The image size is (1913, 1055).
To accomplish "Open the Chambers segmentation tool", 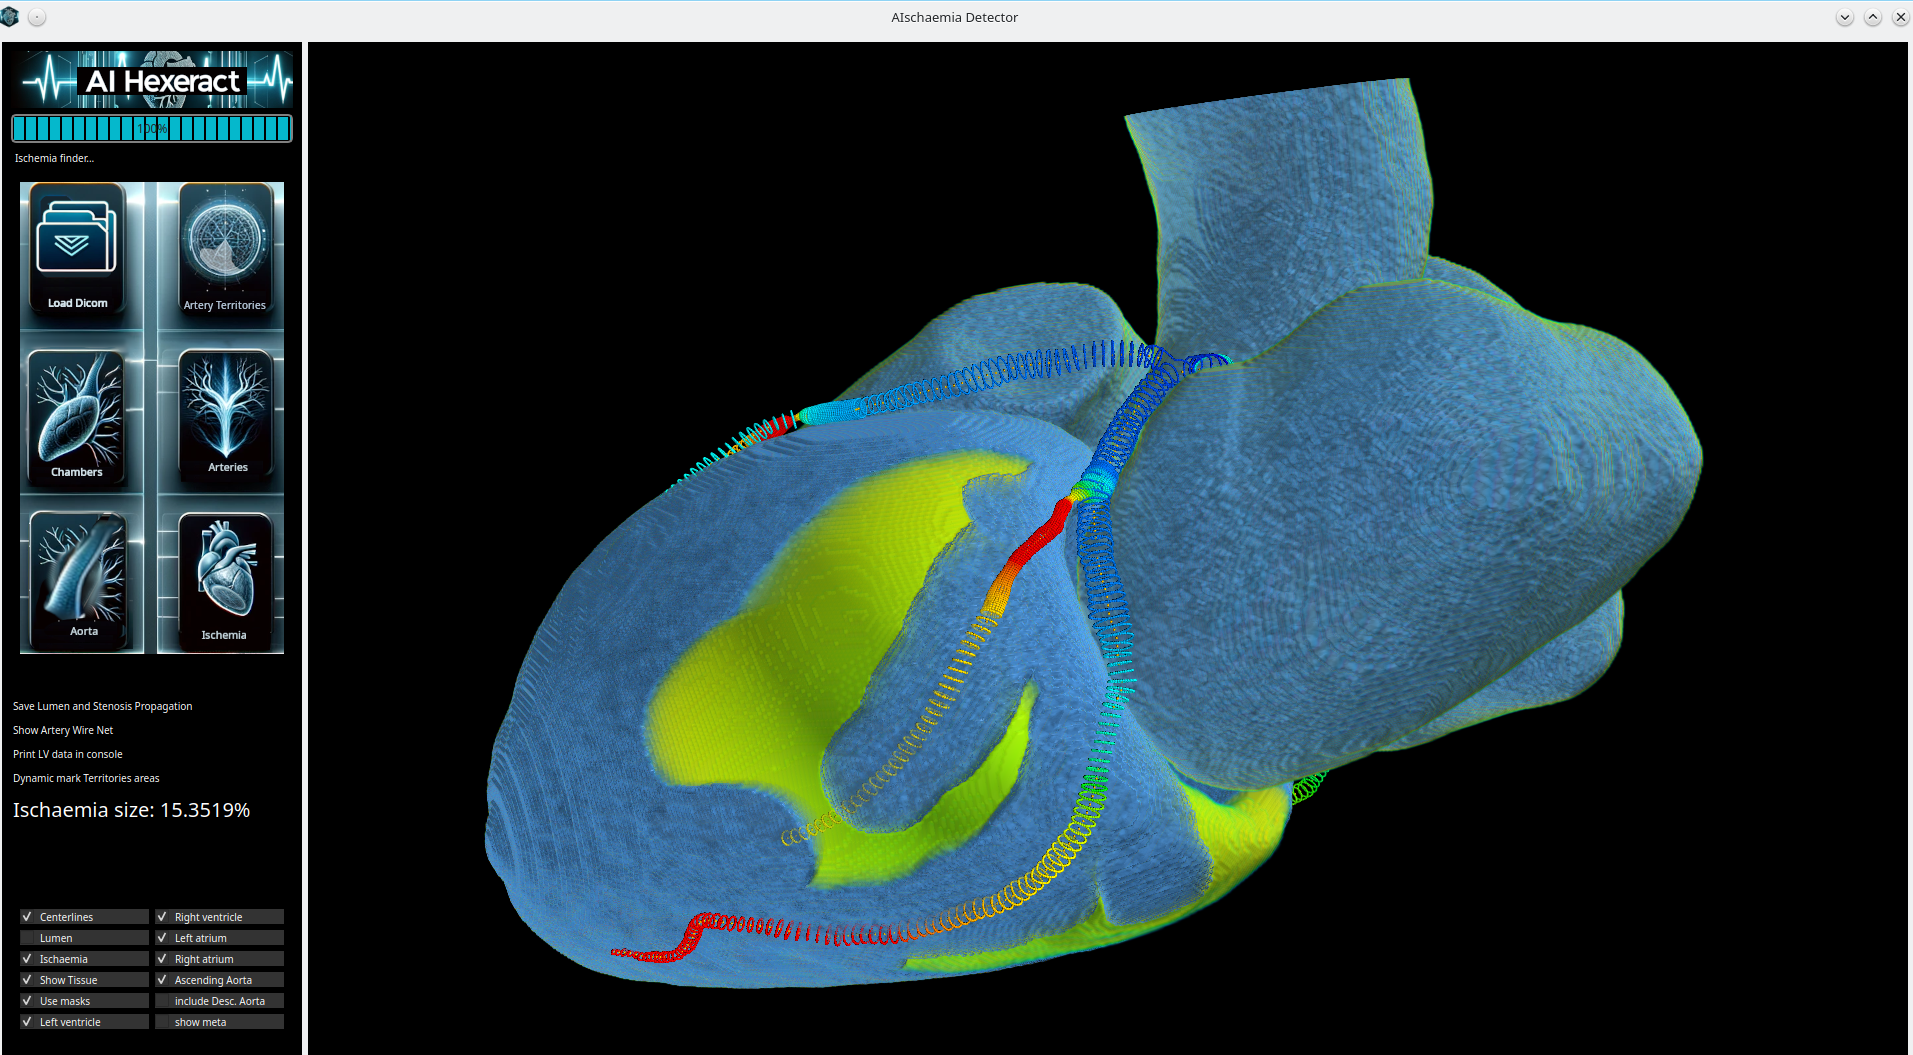I will point(79,415).
